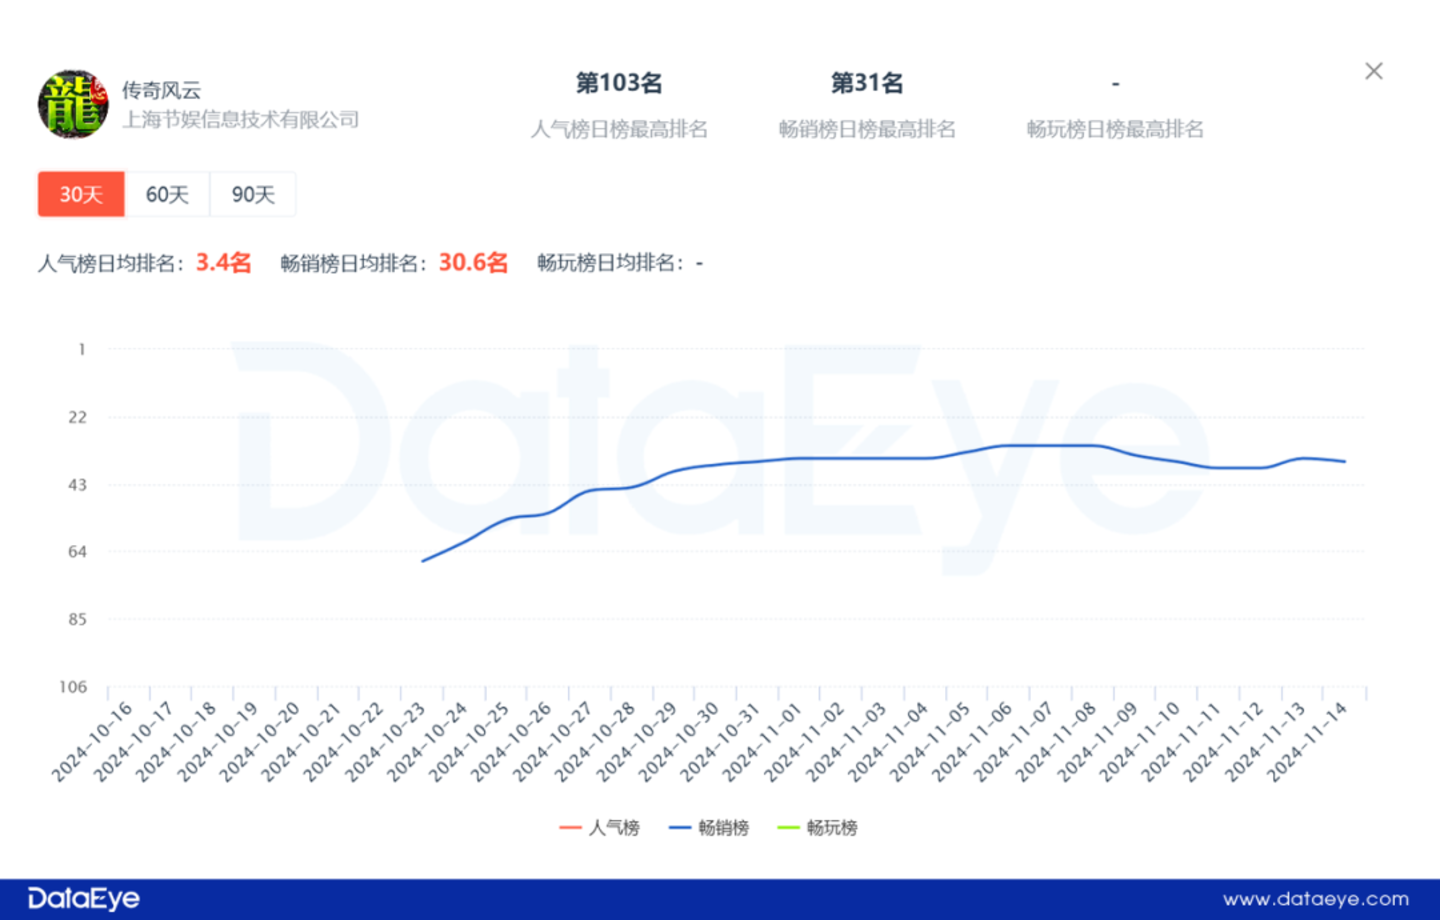The width and height of the screenshot is (1440, 920).
Task: Click the 2024-11-06 date on the x-axis
Action: click(x=968, y=743)
